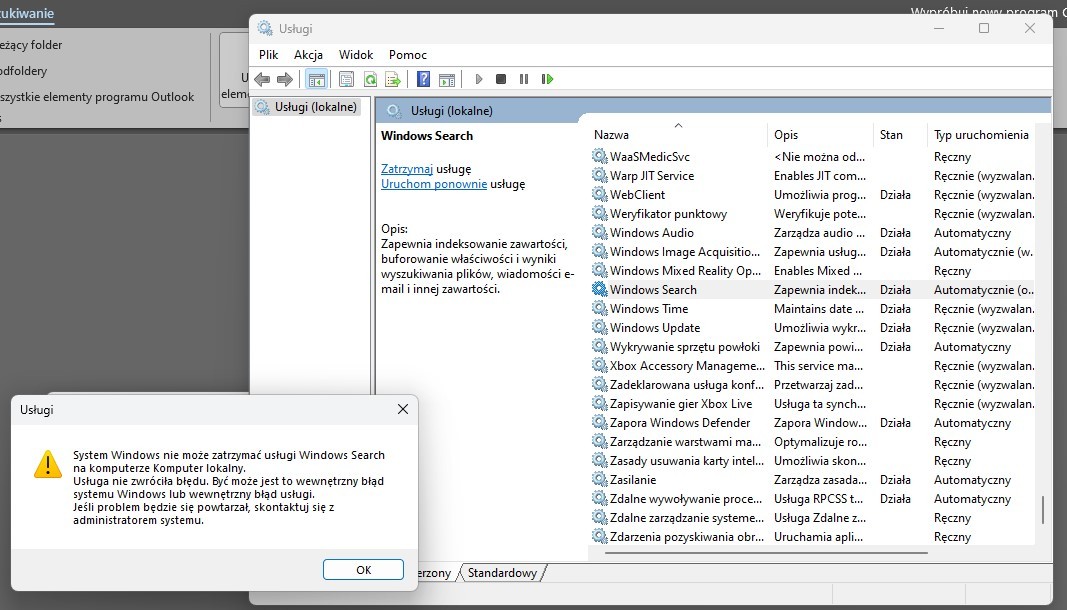Screen dimensions: 1067x610
Task: Select the Weryfikator punktowy service
Action: [x=812, y=213]
